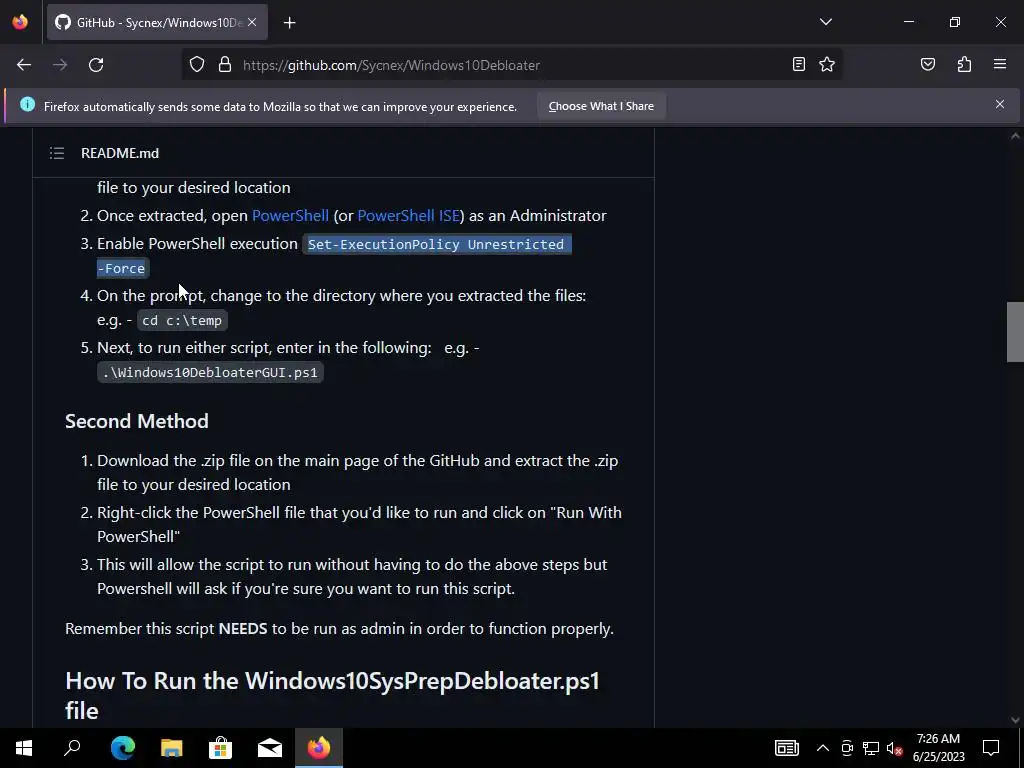Click the scrollbar up arrow
1024x768 pixels.
(x=1015, y=136)
